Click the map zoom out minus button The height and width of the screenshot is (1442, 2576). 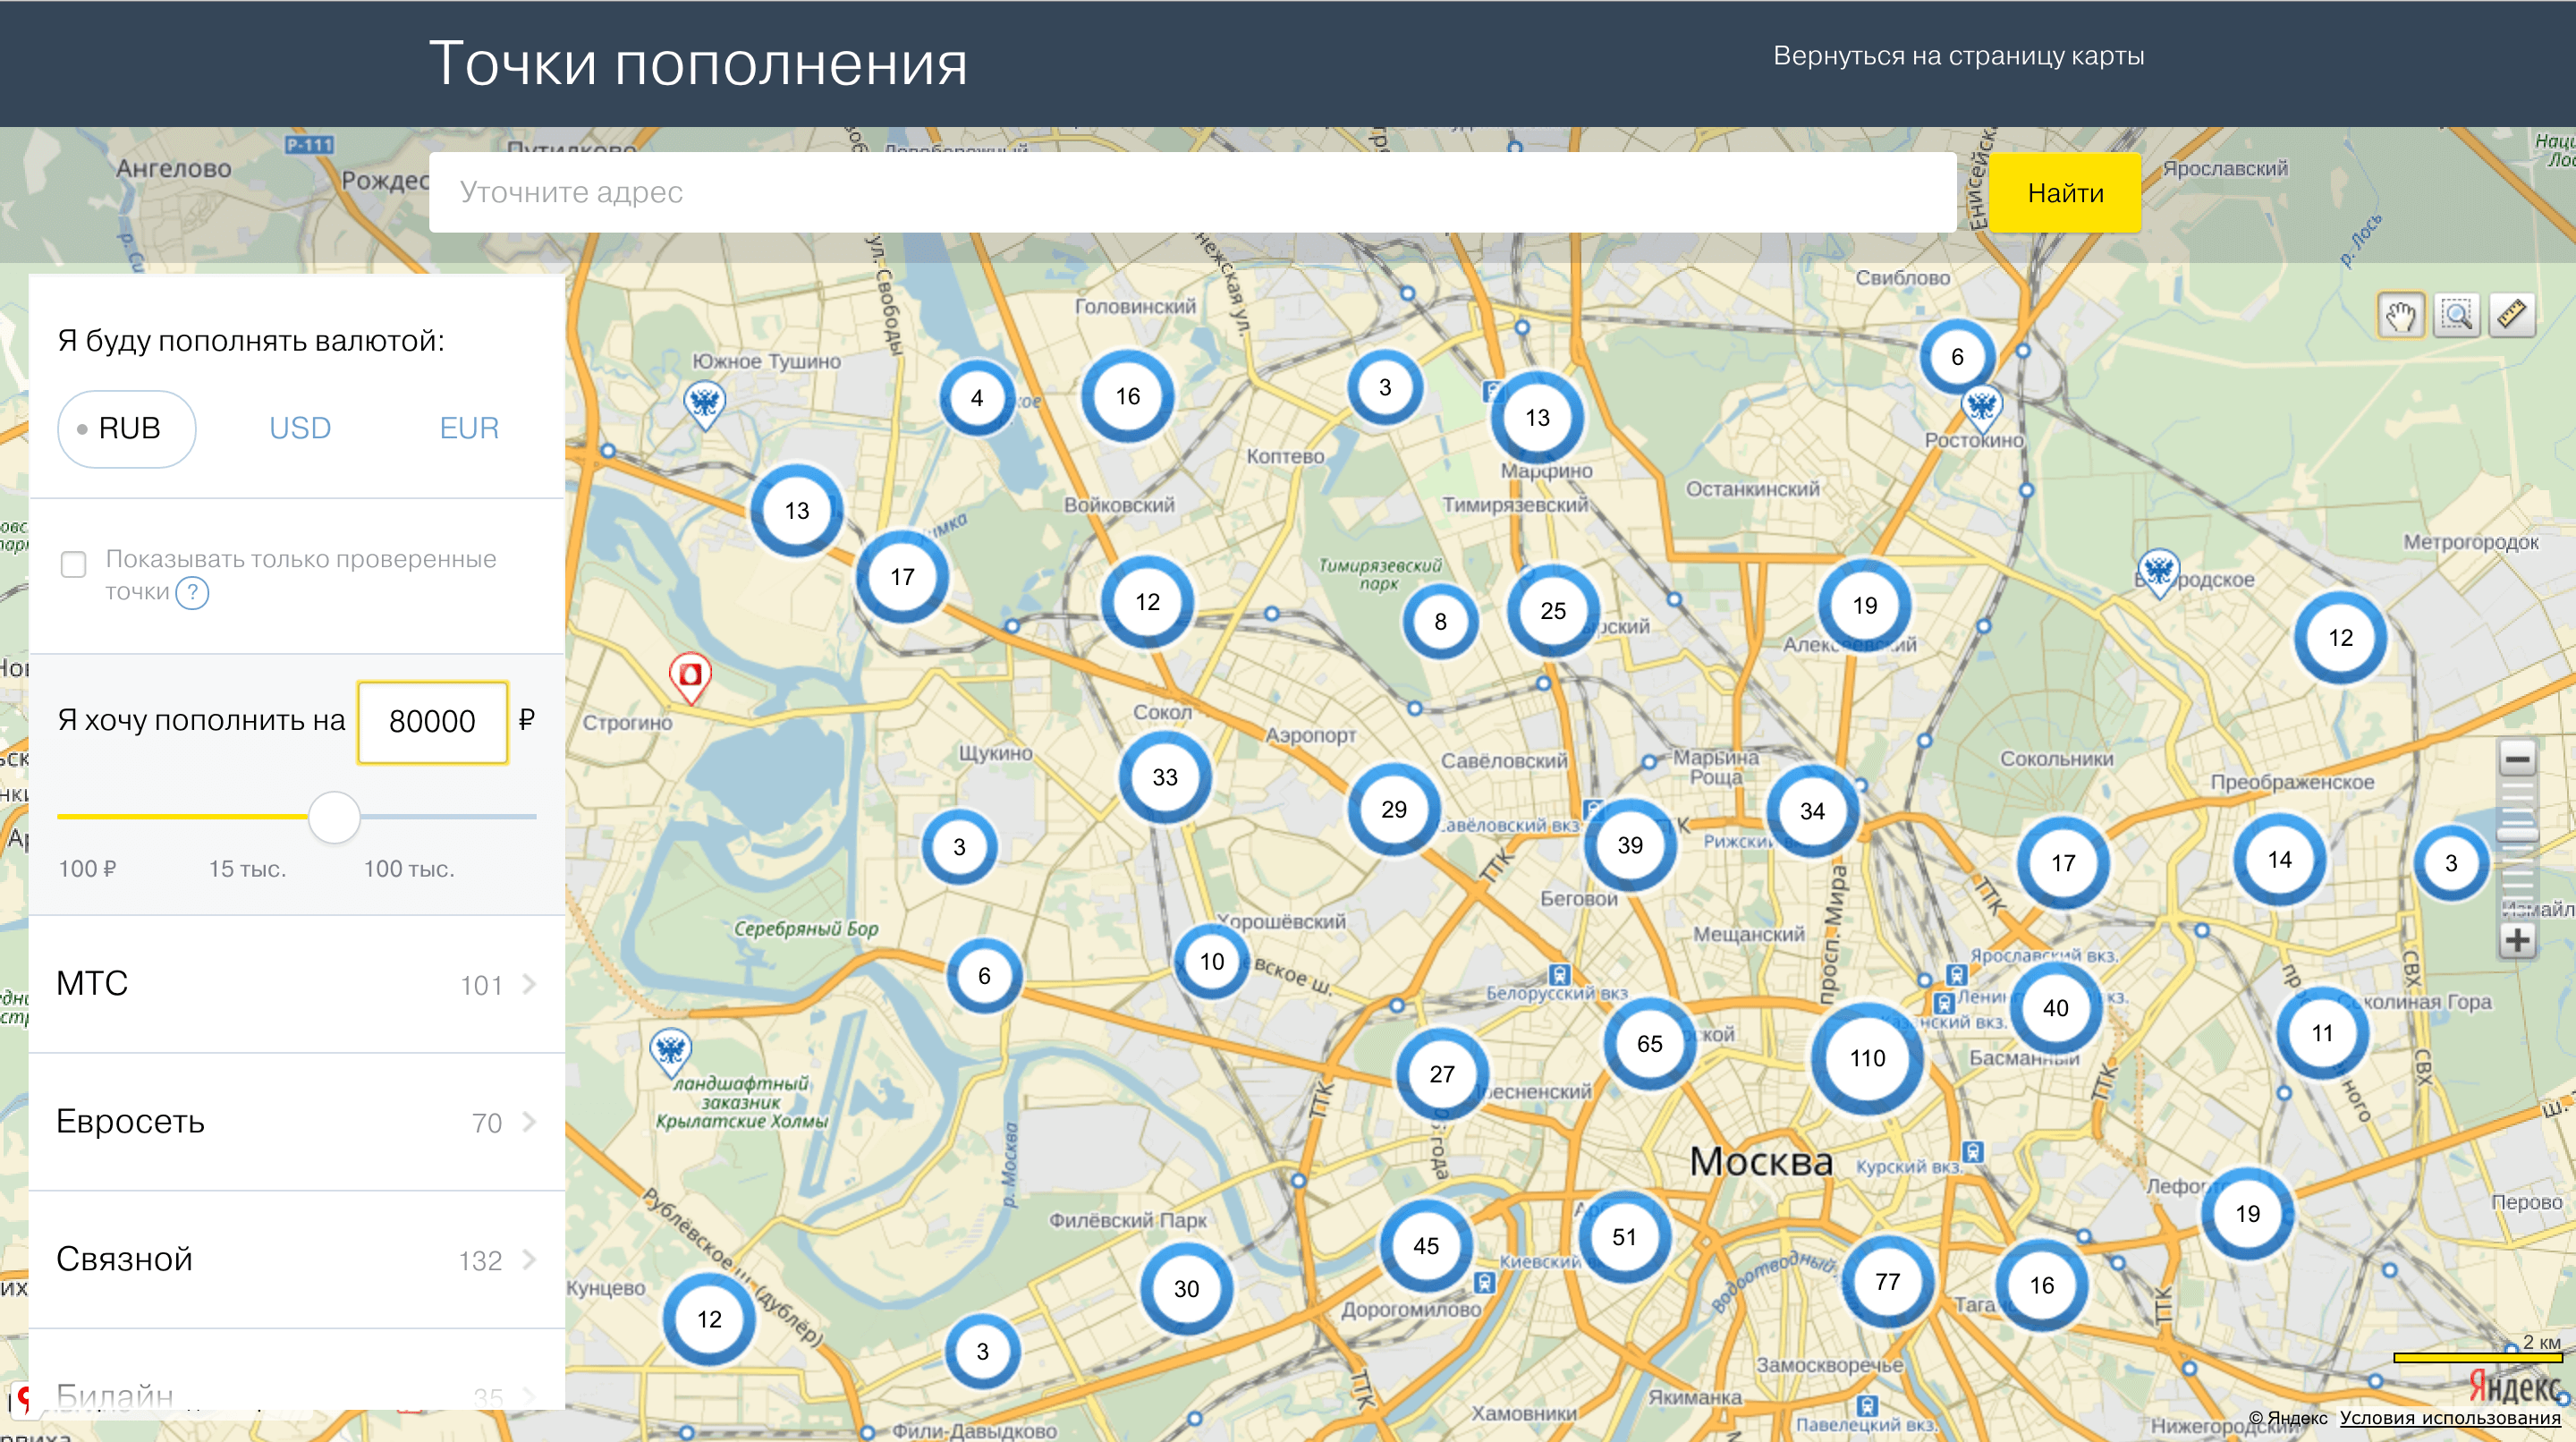click(2517, 759)
